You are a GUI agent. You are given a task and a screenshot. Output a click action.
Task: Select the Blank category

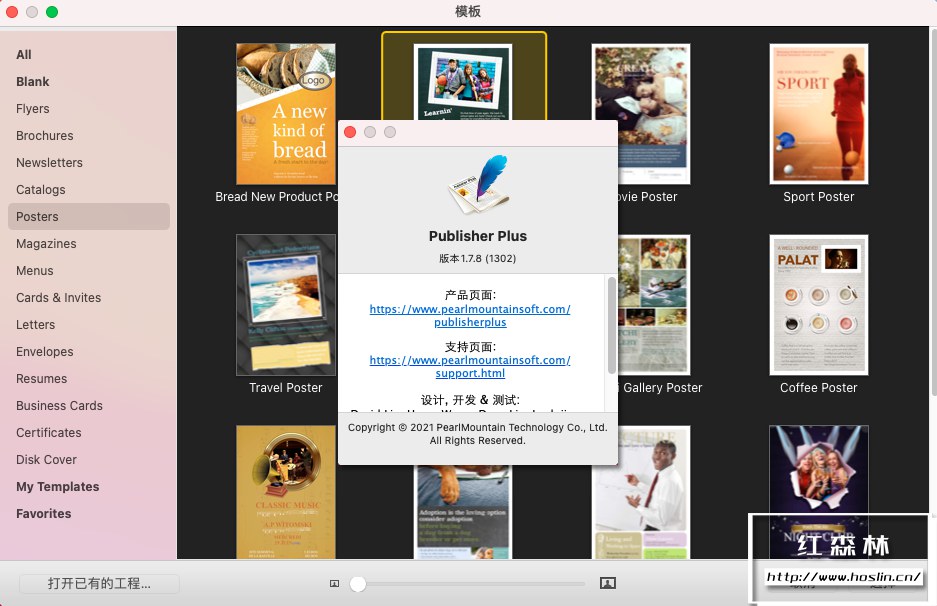click(x=33, y=81)
